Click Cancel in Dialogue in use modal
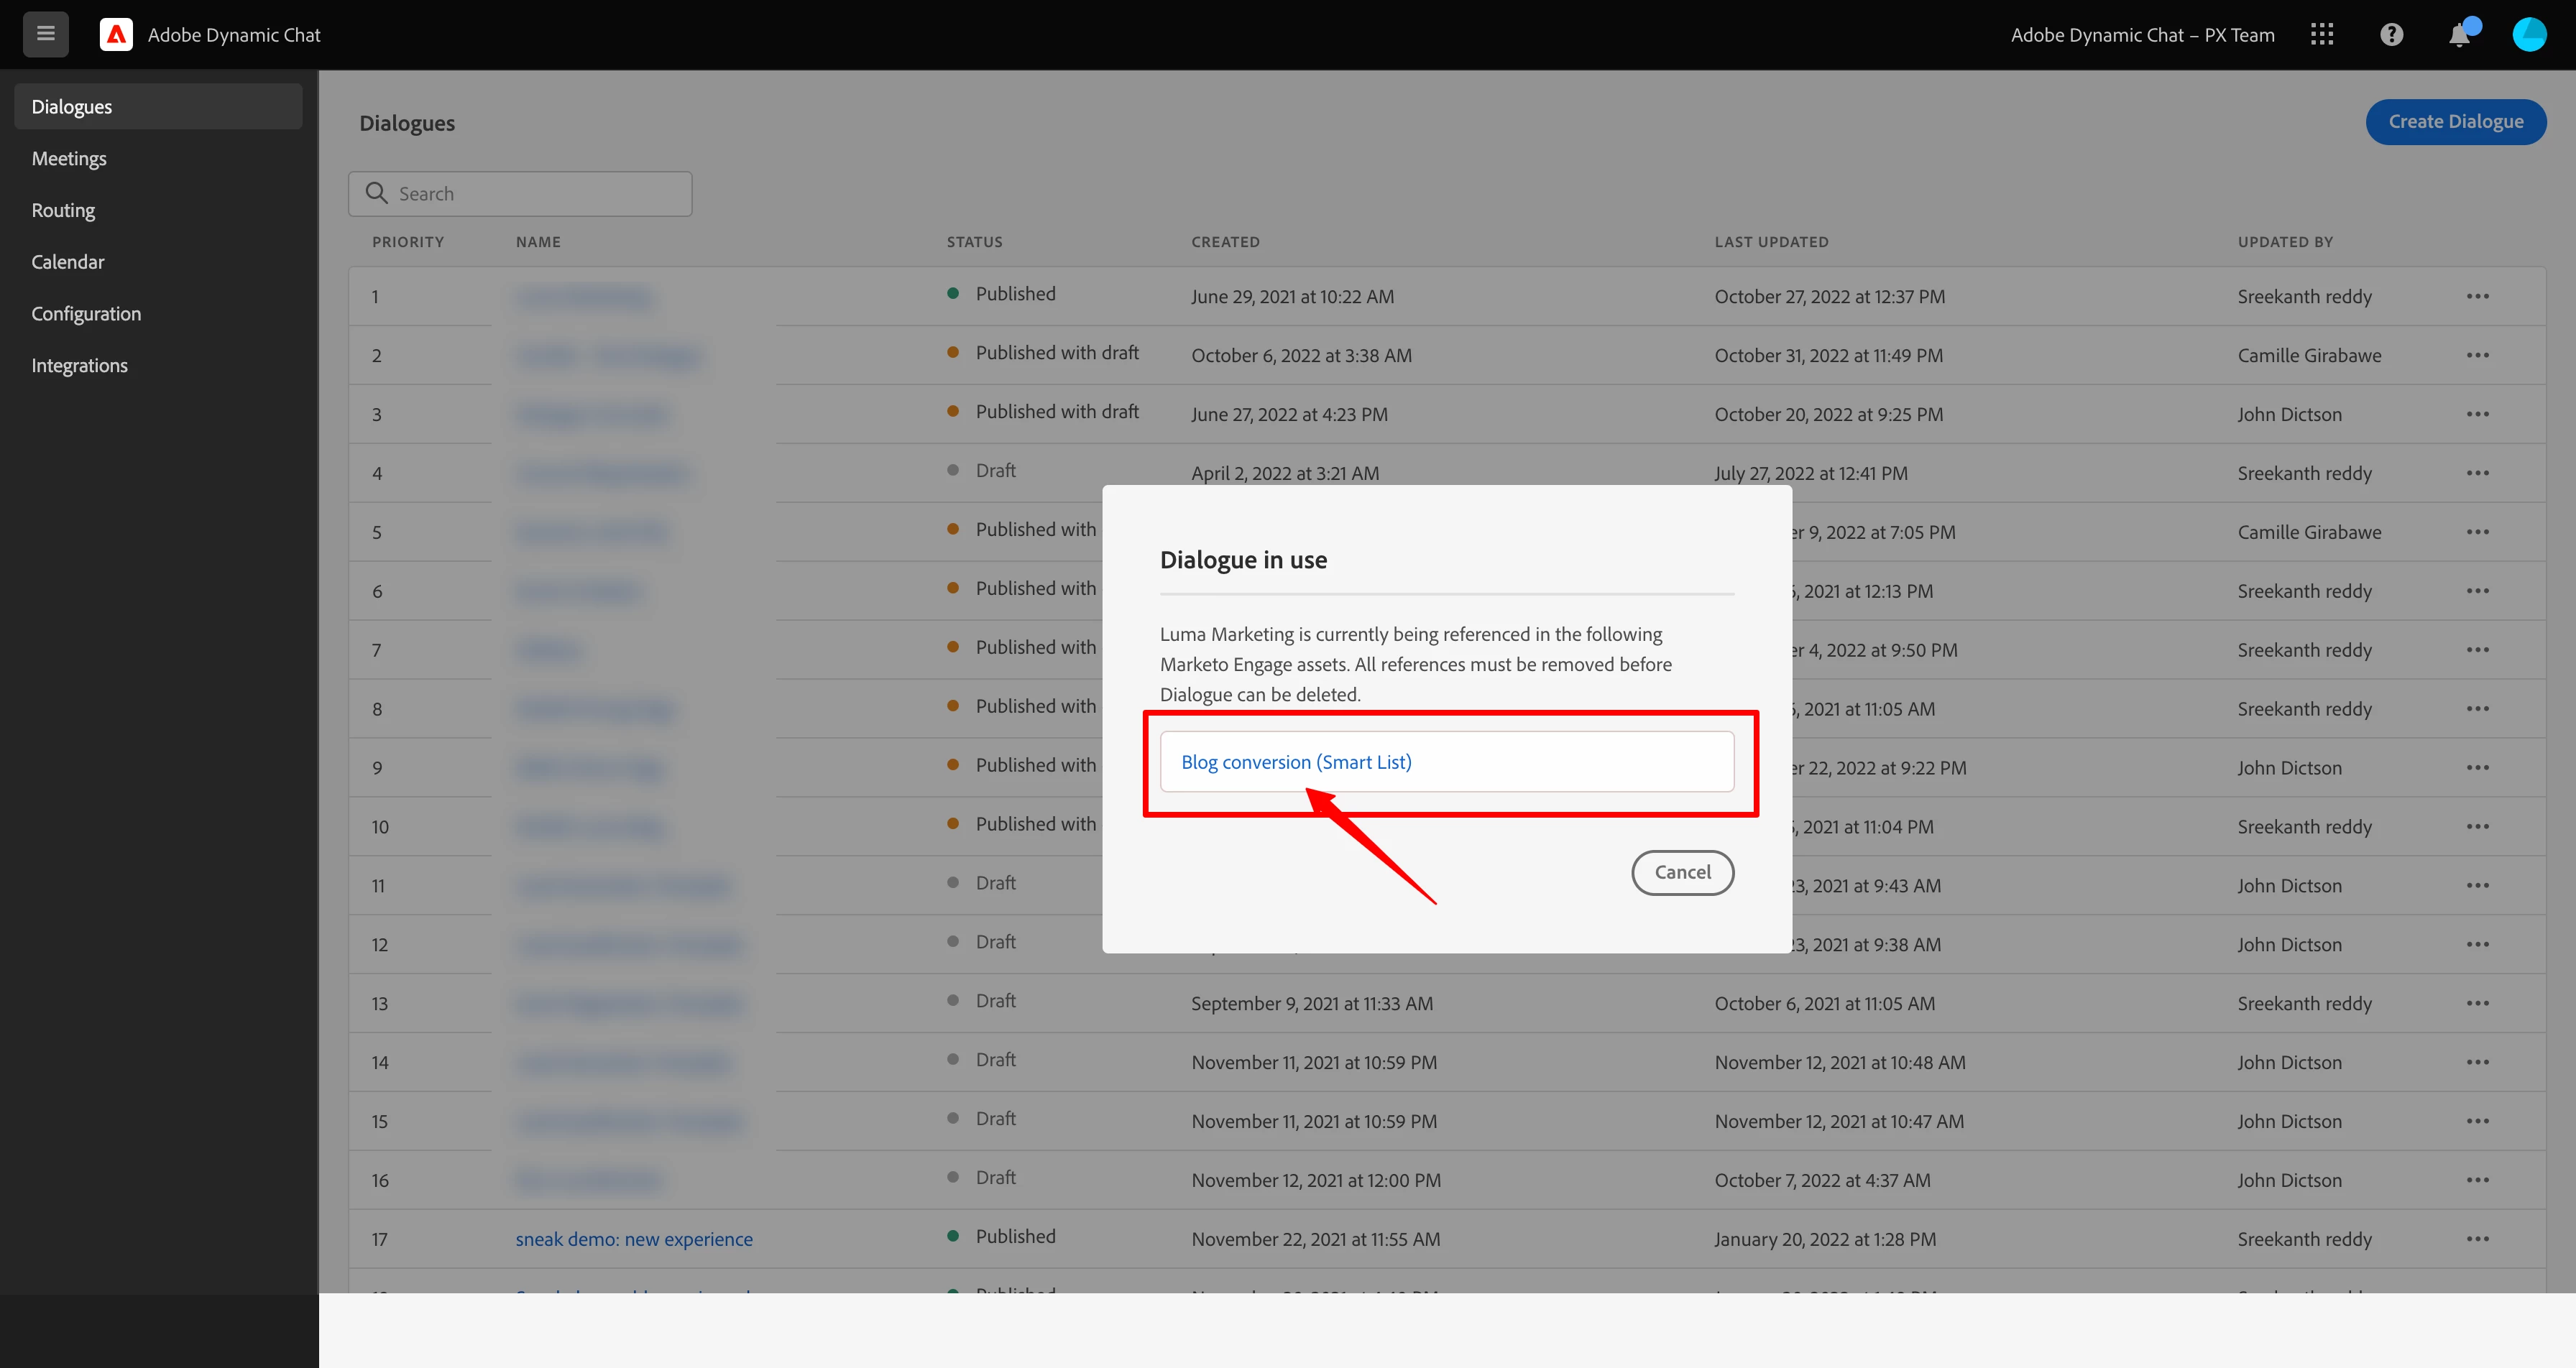 (x=1682, y=872)
